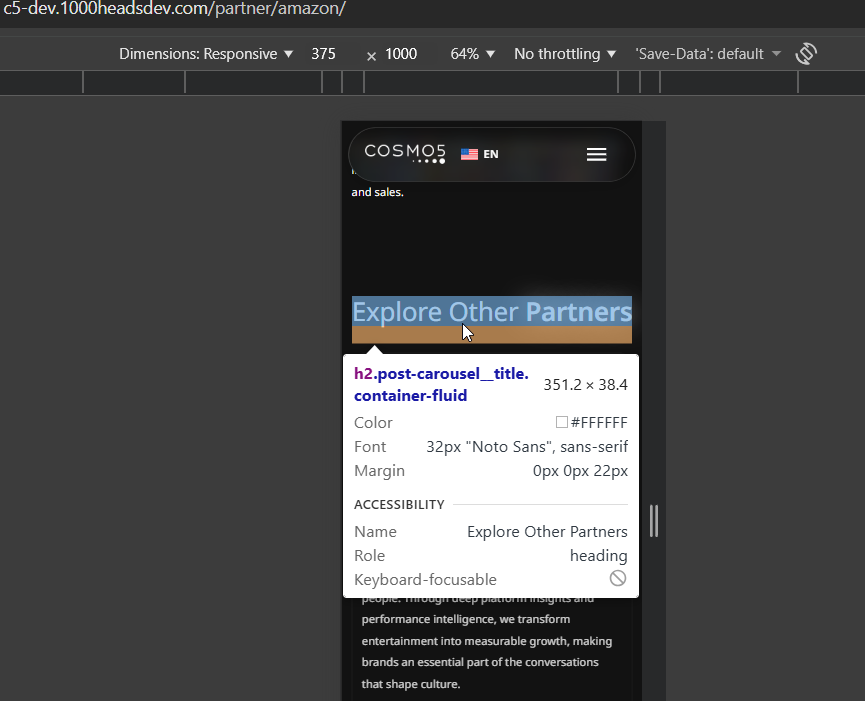Image resolution: width=865 pixels, height=701 pixels.
Task: Click the not keyboard-focusable indicator icon
Action: [618, 579]
